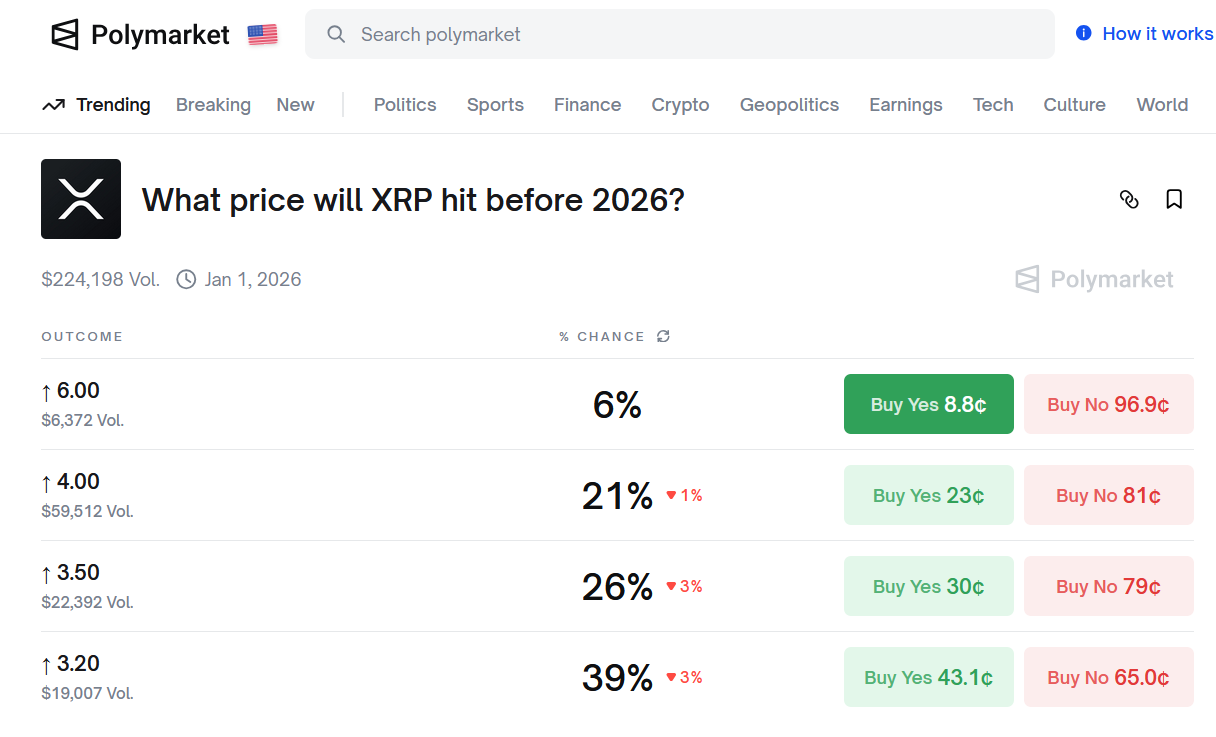Copy the market link using the chain icon

[1130, 200]
